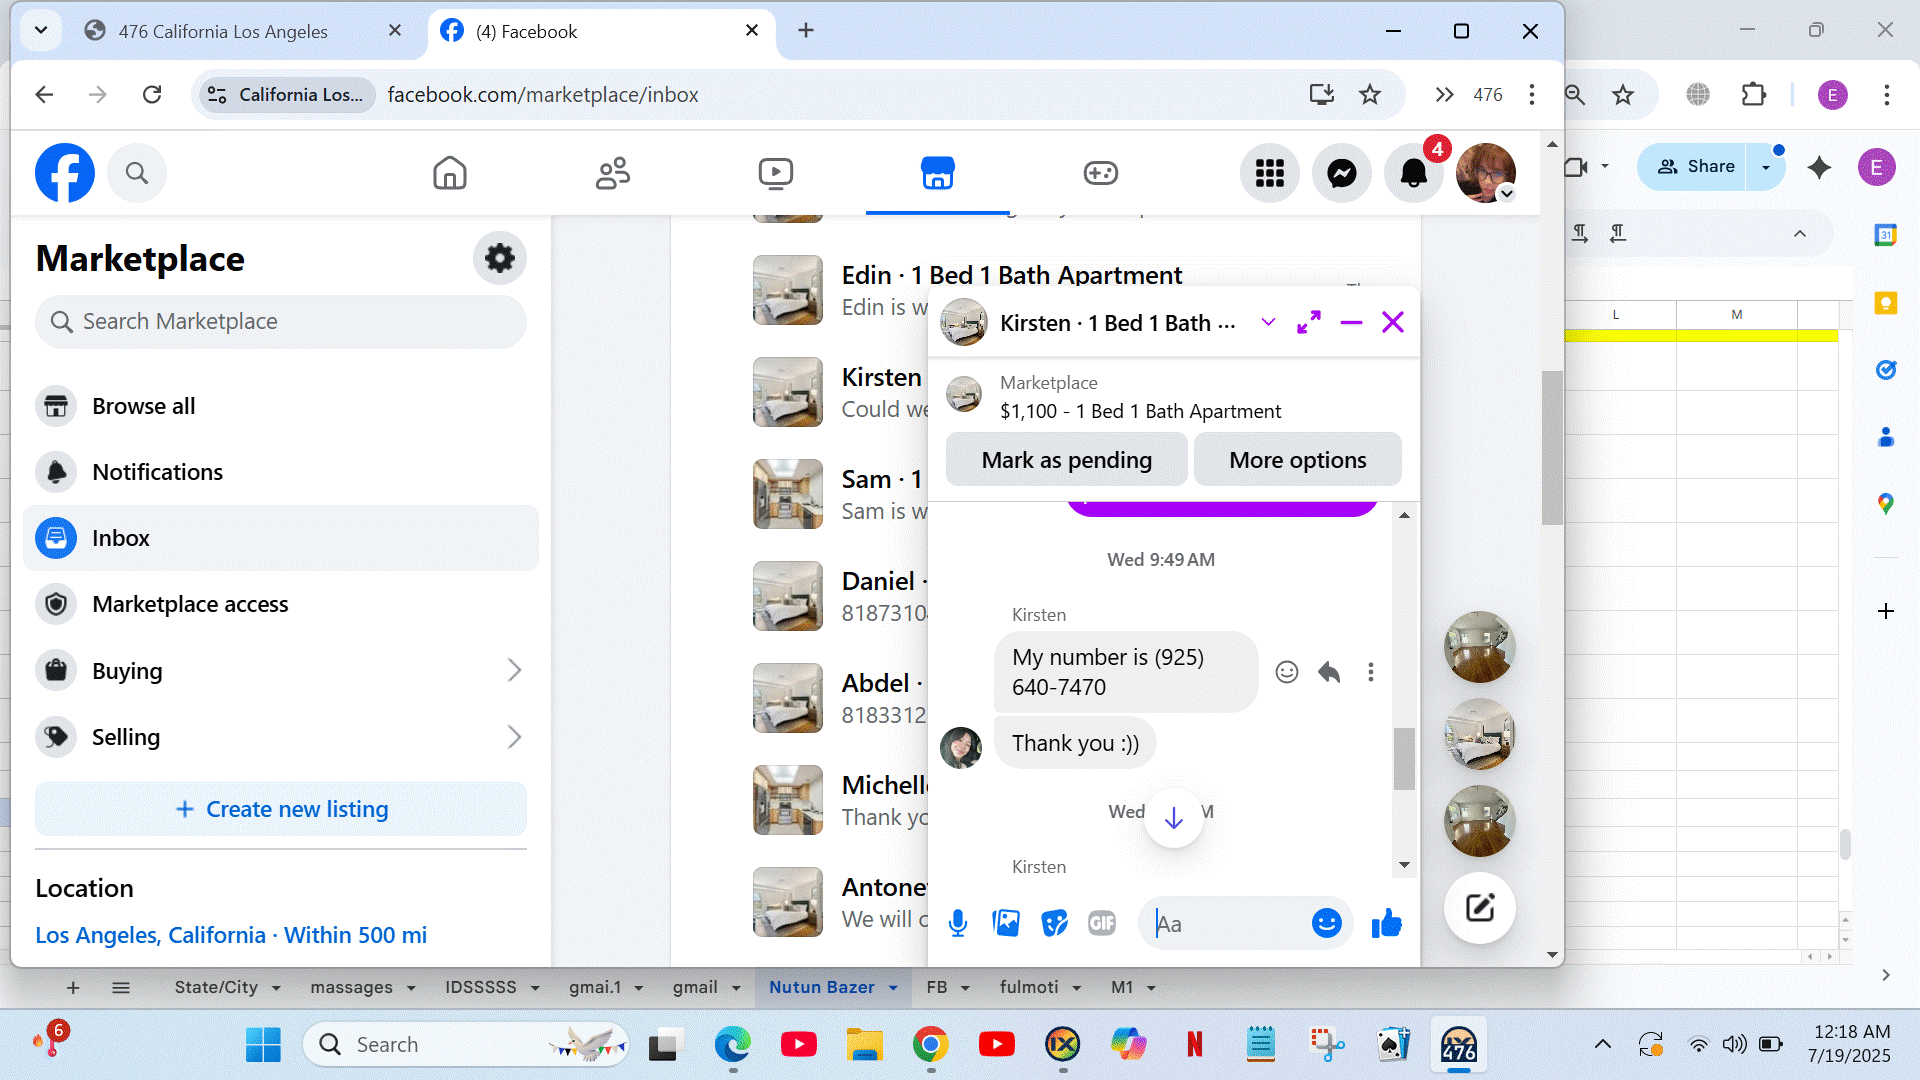
Task: Open Messenger from top bar
Action: [x=1341, y=173]
